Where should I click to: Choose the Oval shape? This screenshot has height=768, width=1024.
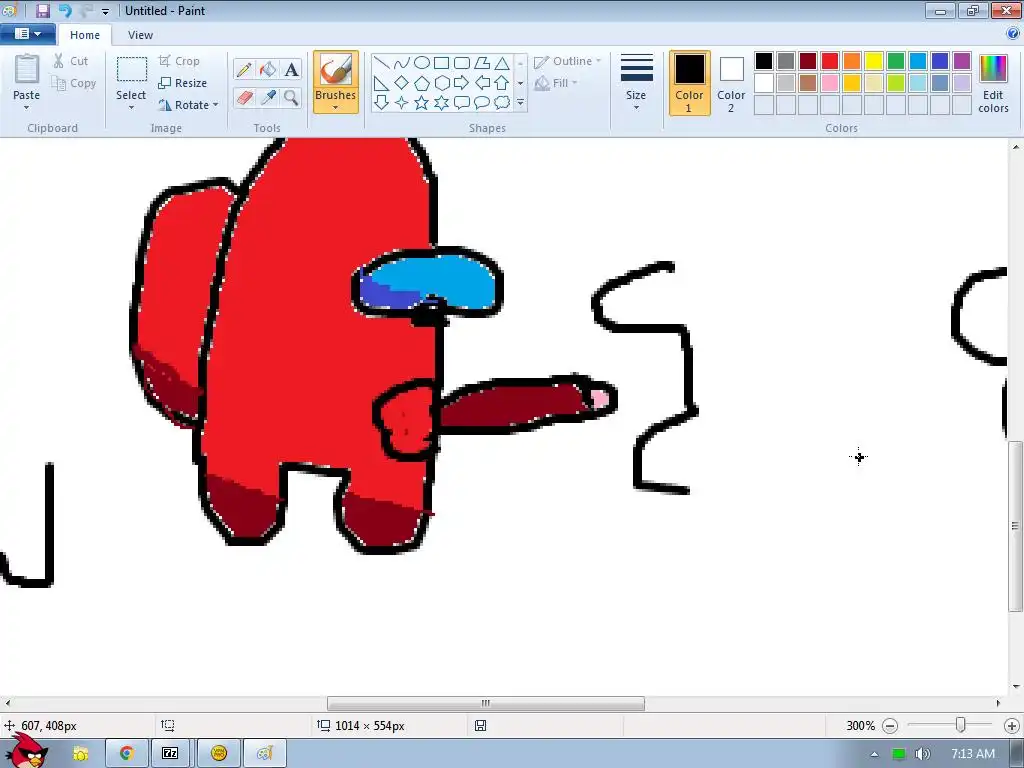pos(422,63)
